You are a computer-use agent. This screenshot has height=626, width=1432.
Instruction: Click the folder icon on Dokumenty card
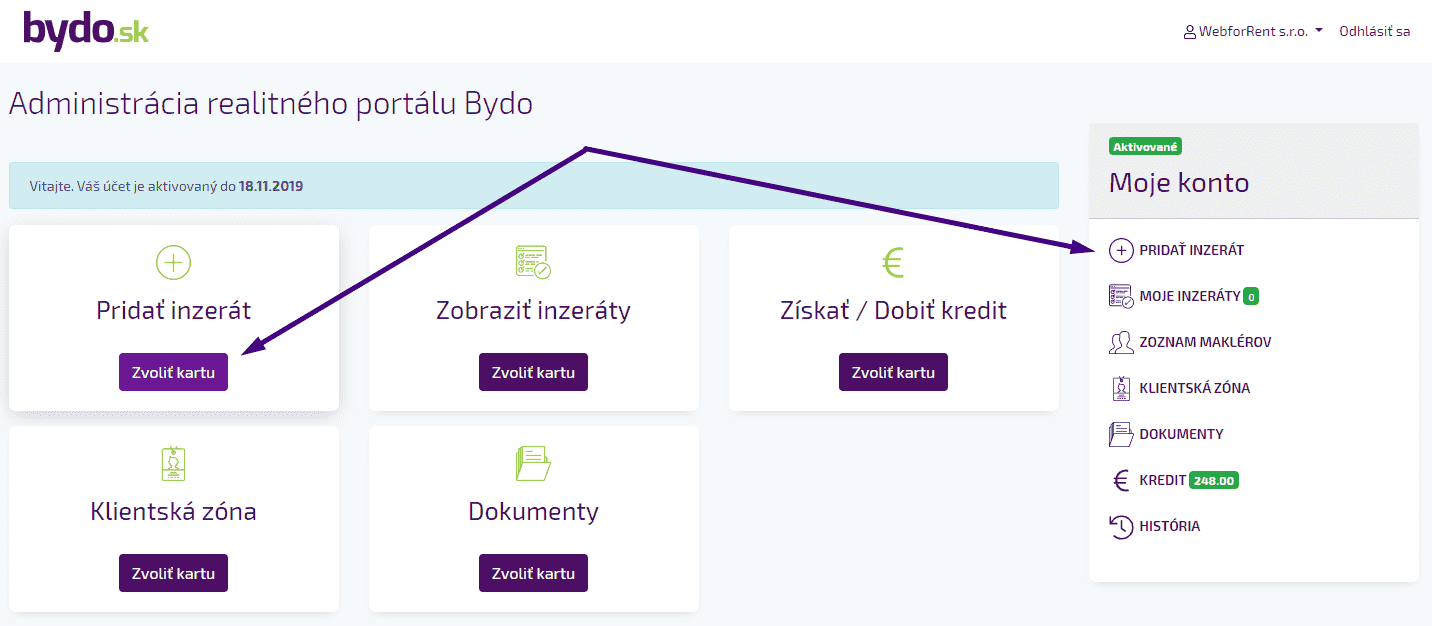coord(533,463)
